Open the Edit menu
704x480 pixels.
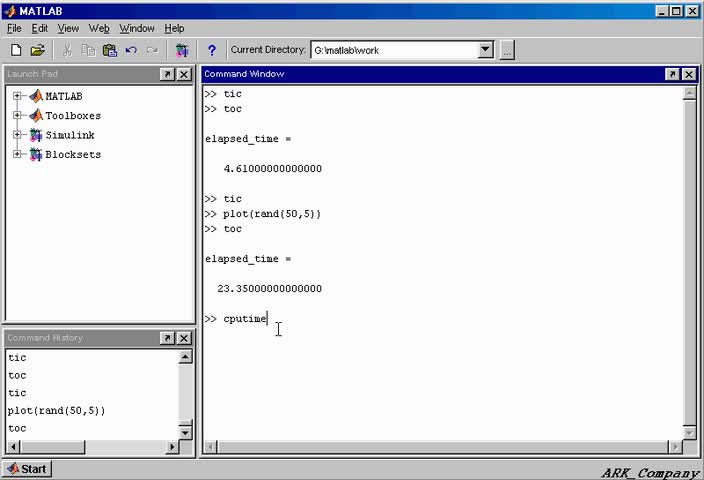(40, 28)
